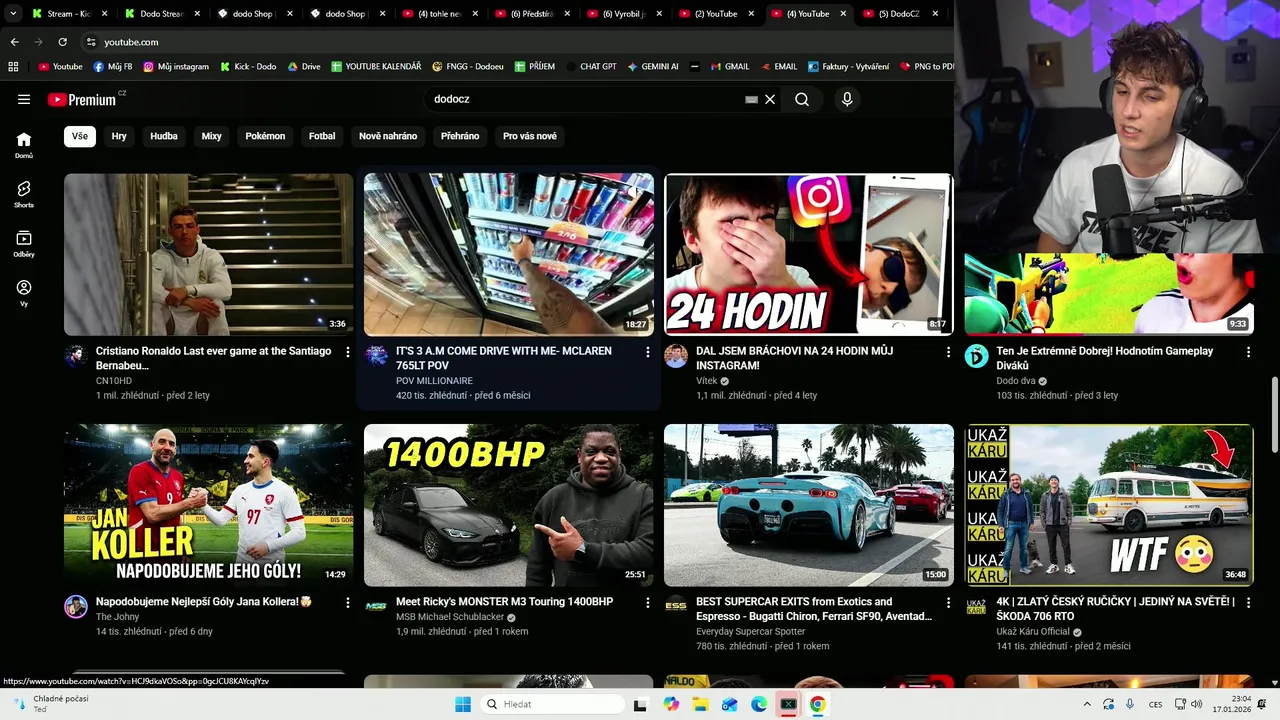Select the Hudba filter chip
This screenshot has height=720, width=1280.
164,136
